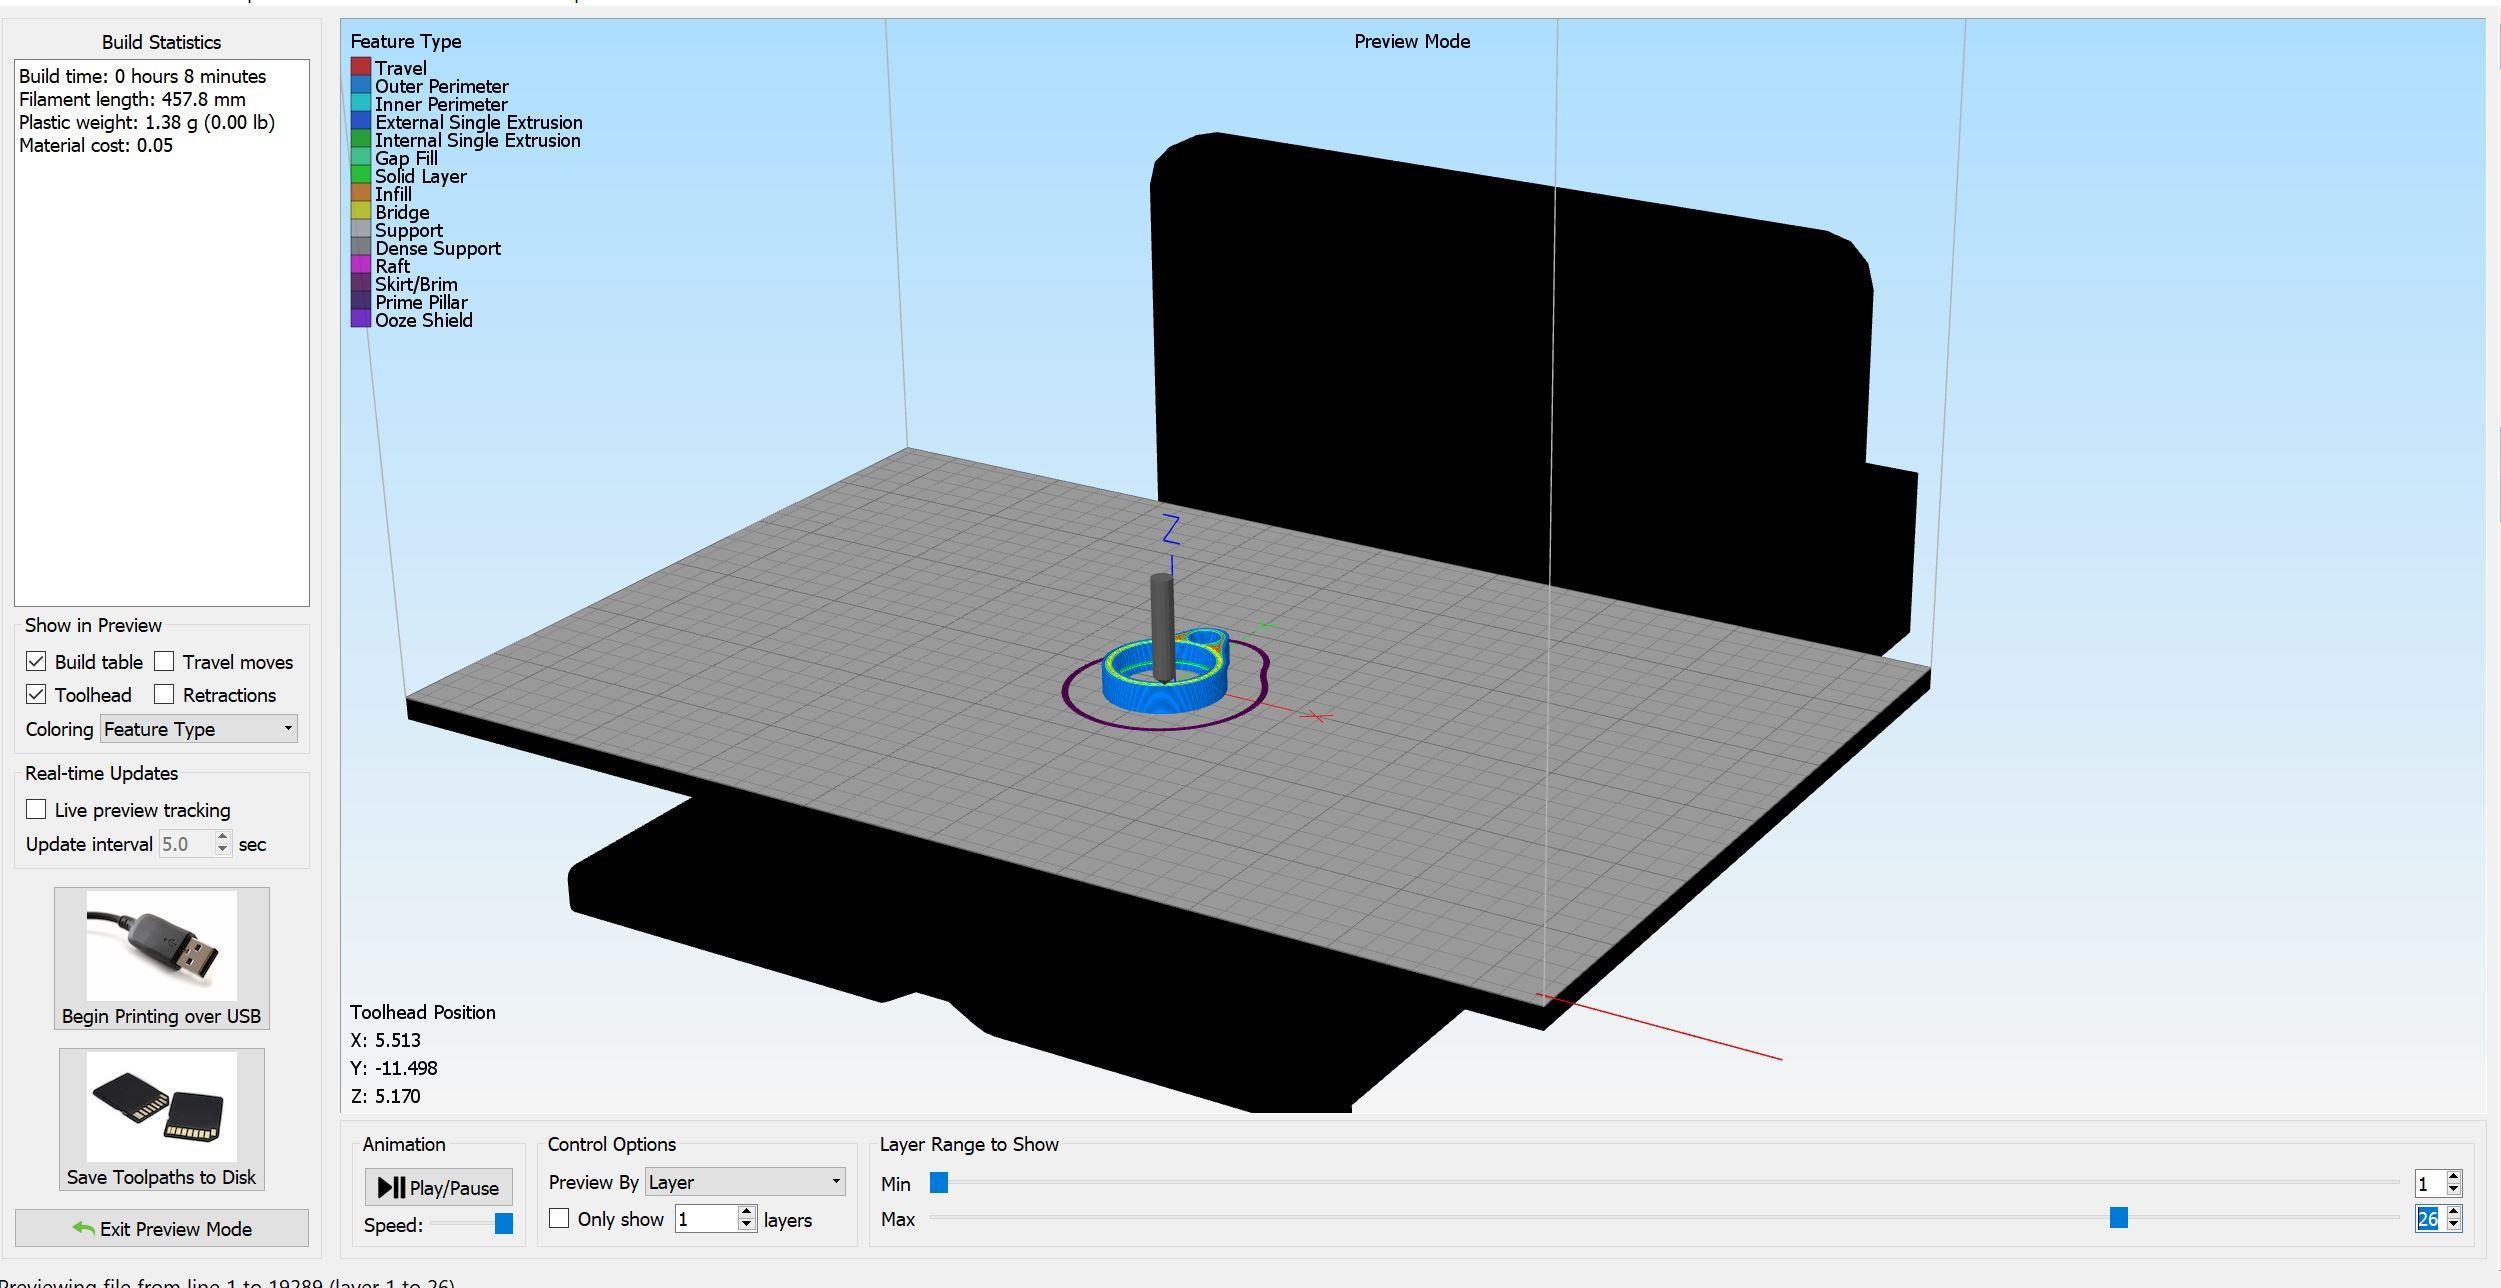Uncheck the Build table checkbox
Screen dimensions: 2501x1288
[36, 661]
